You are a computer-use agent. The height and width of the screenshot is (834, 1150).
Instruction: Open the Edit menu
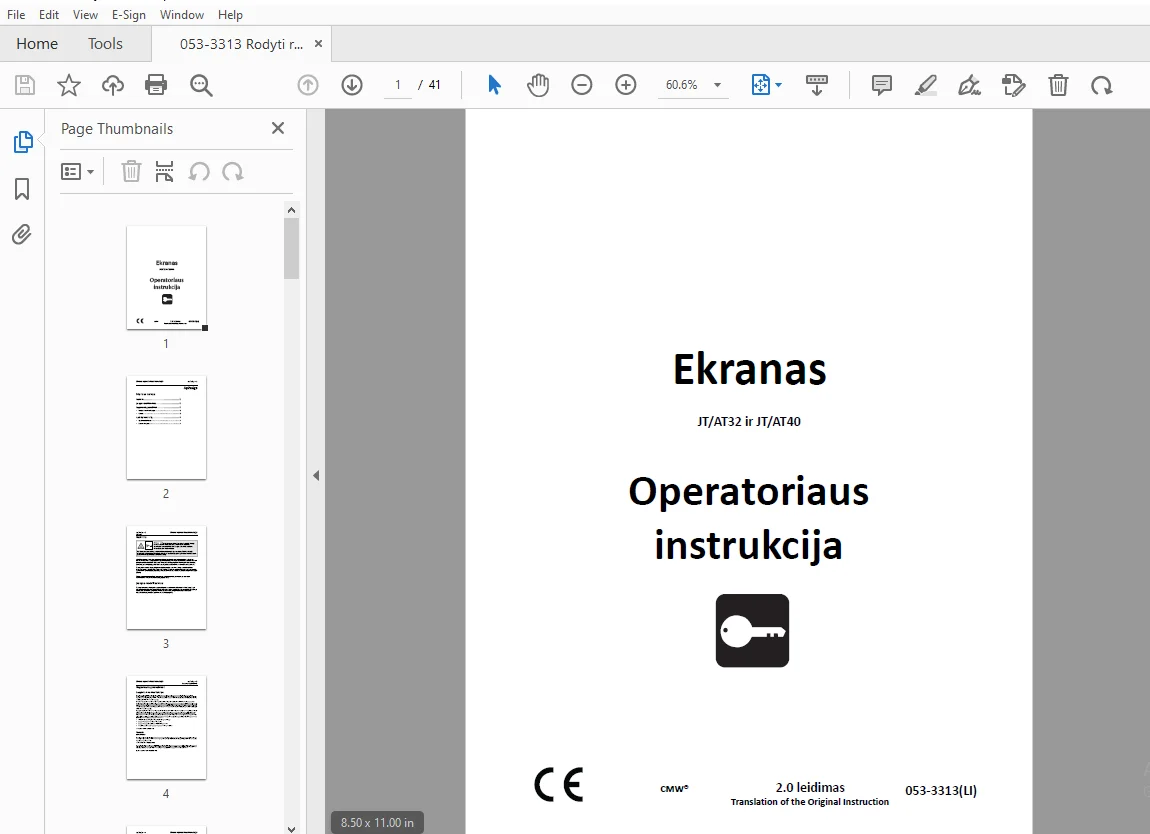pos(49,15)
